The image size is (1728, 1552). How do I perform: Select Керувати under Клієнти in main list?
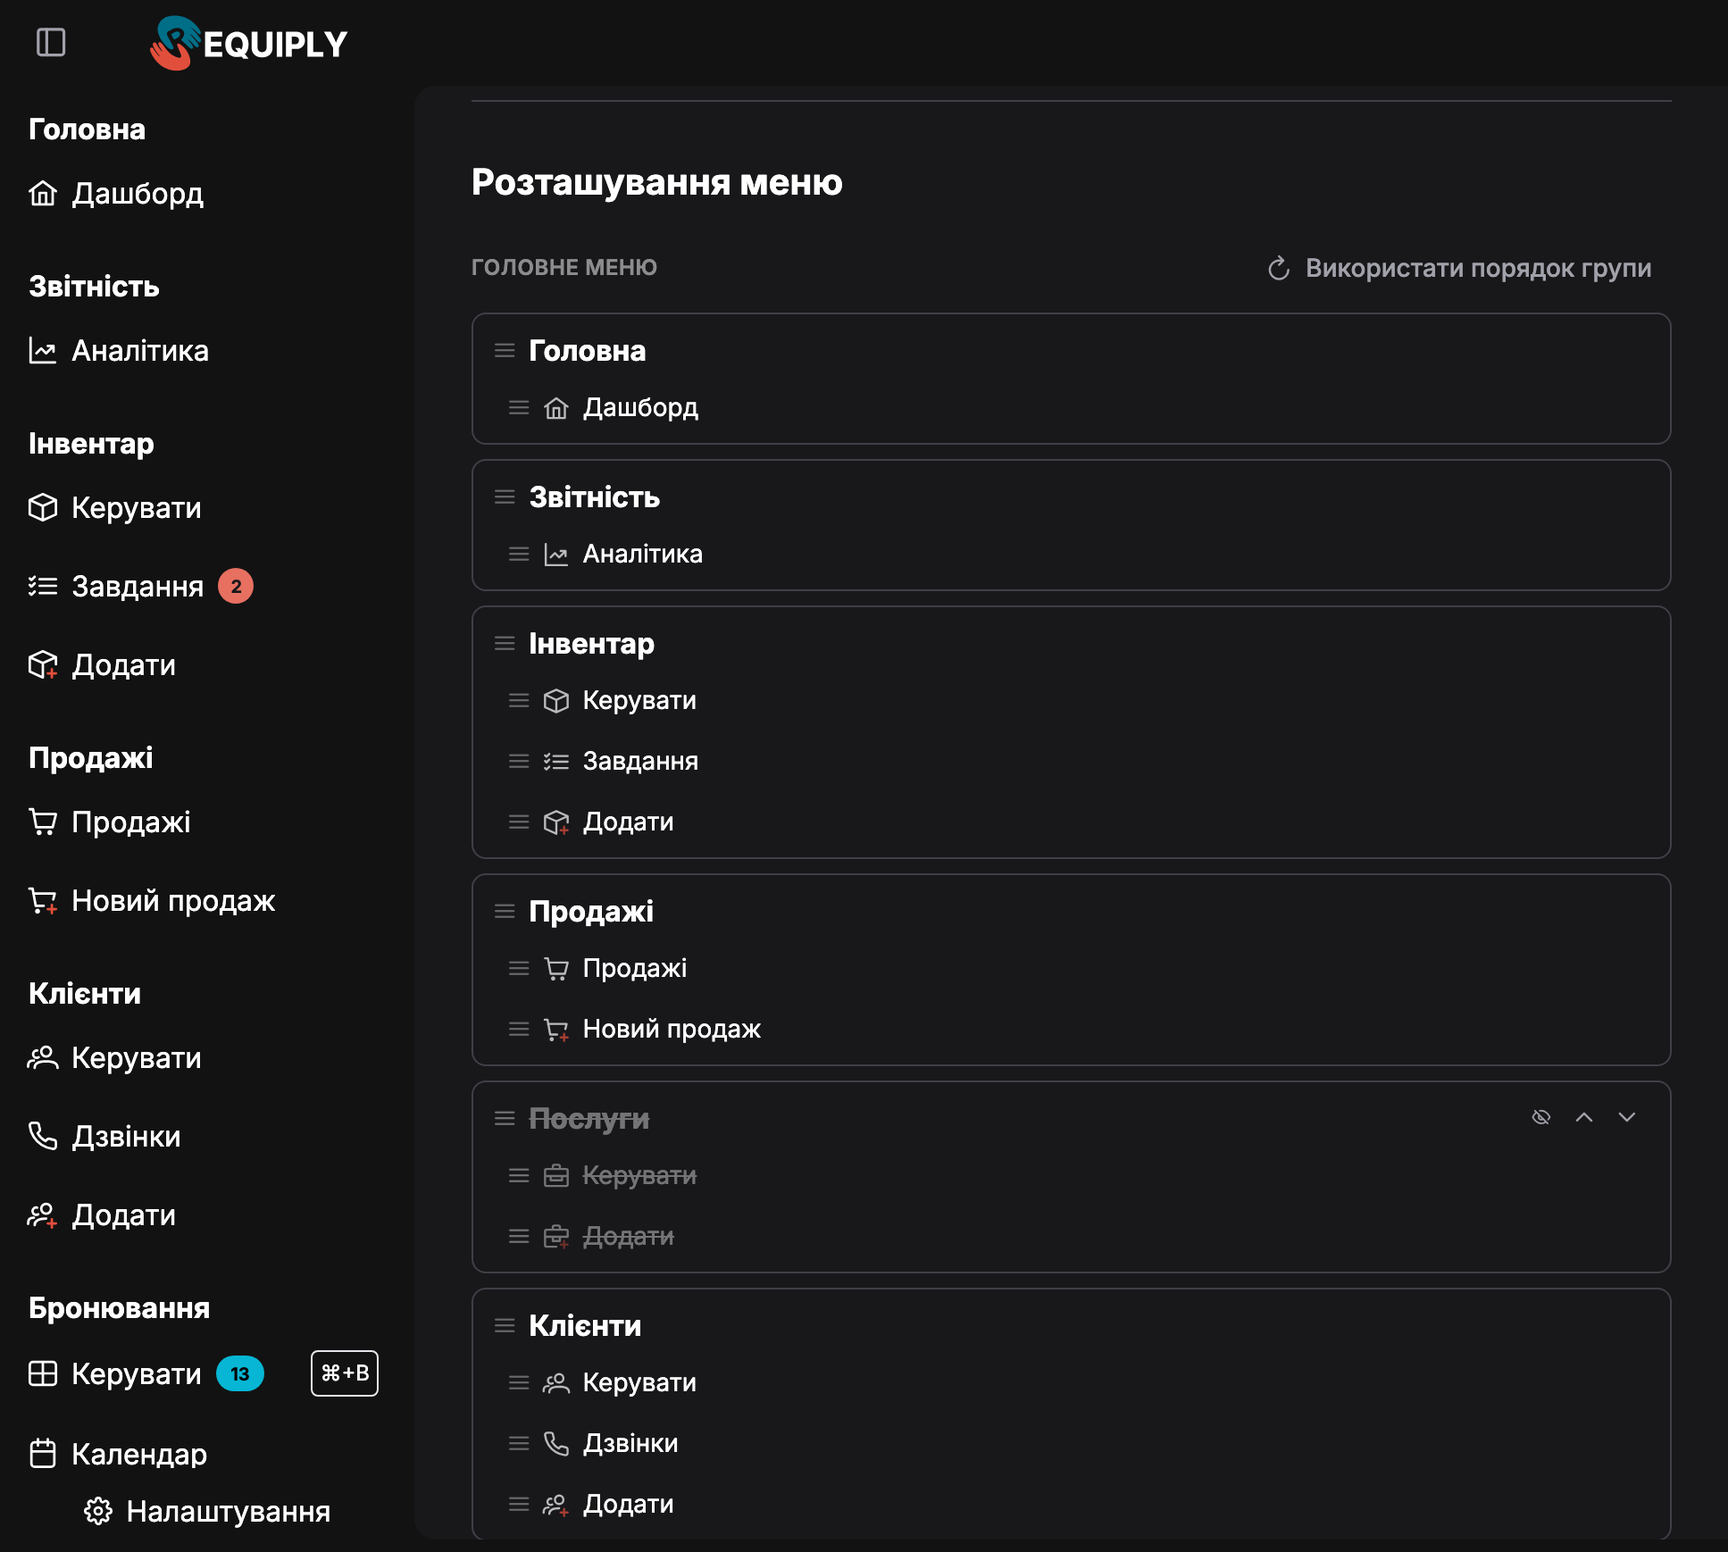pos(640,1383)
